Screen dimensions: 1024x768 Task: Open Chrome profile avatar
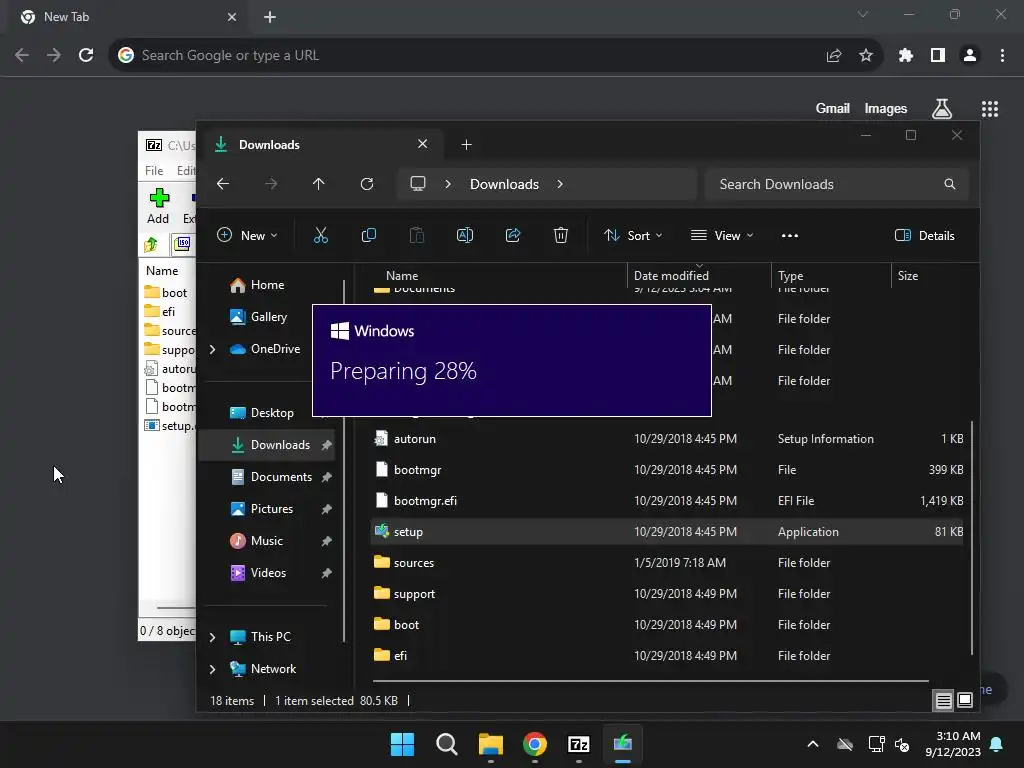[970, 56]
